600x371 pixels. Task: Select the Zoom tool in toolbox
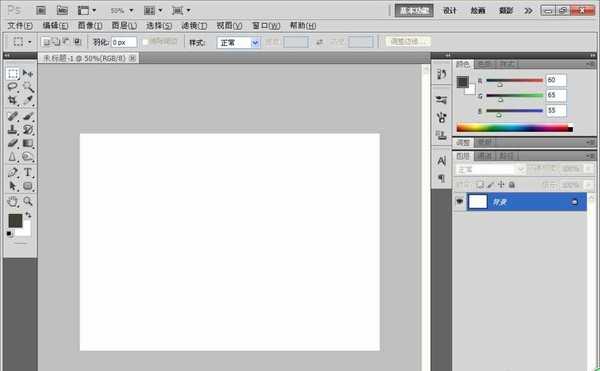[x=28, y=201]
